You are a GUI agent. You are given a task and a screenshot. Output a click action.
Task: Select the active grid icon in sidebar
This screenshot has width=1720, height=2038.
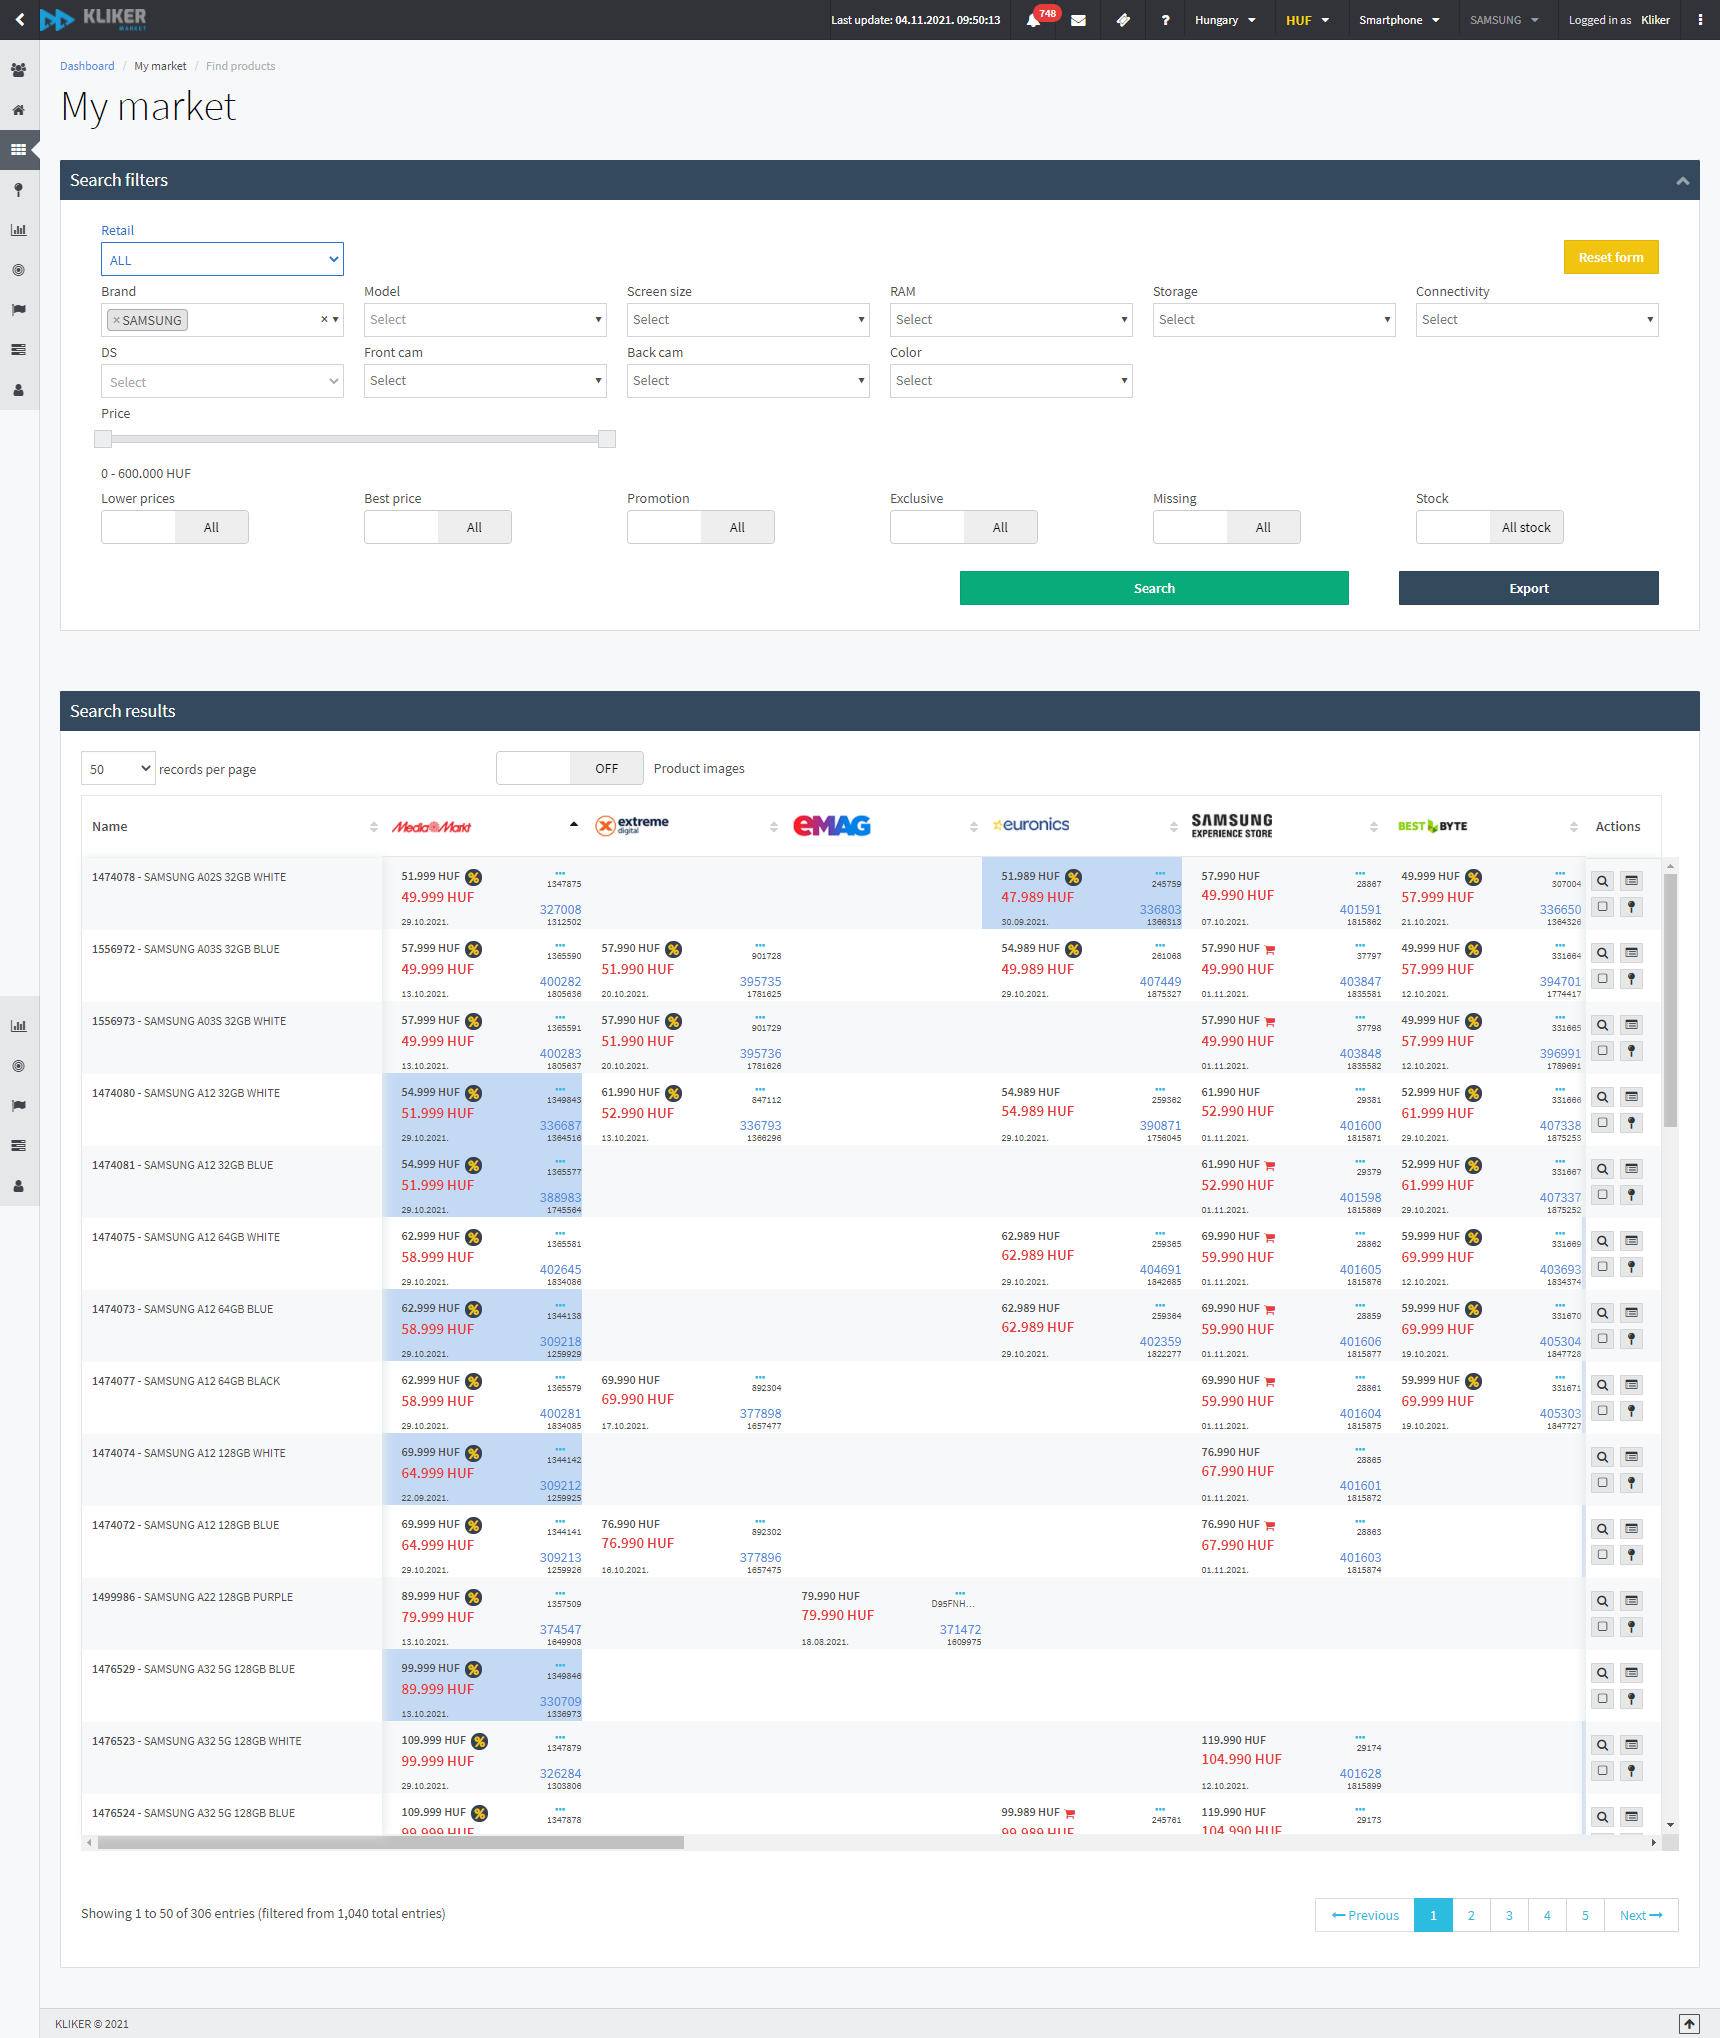pyautogui.click(x=18, y=150)
